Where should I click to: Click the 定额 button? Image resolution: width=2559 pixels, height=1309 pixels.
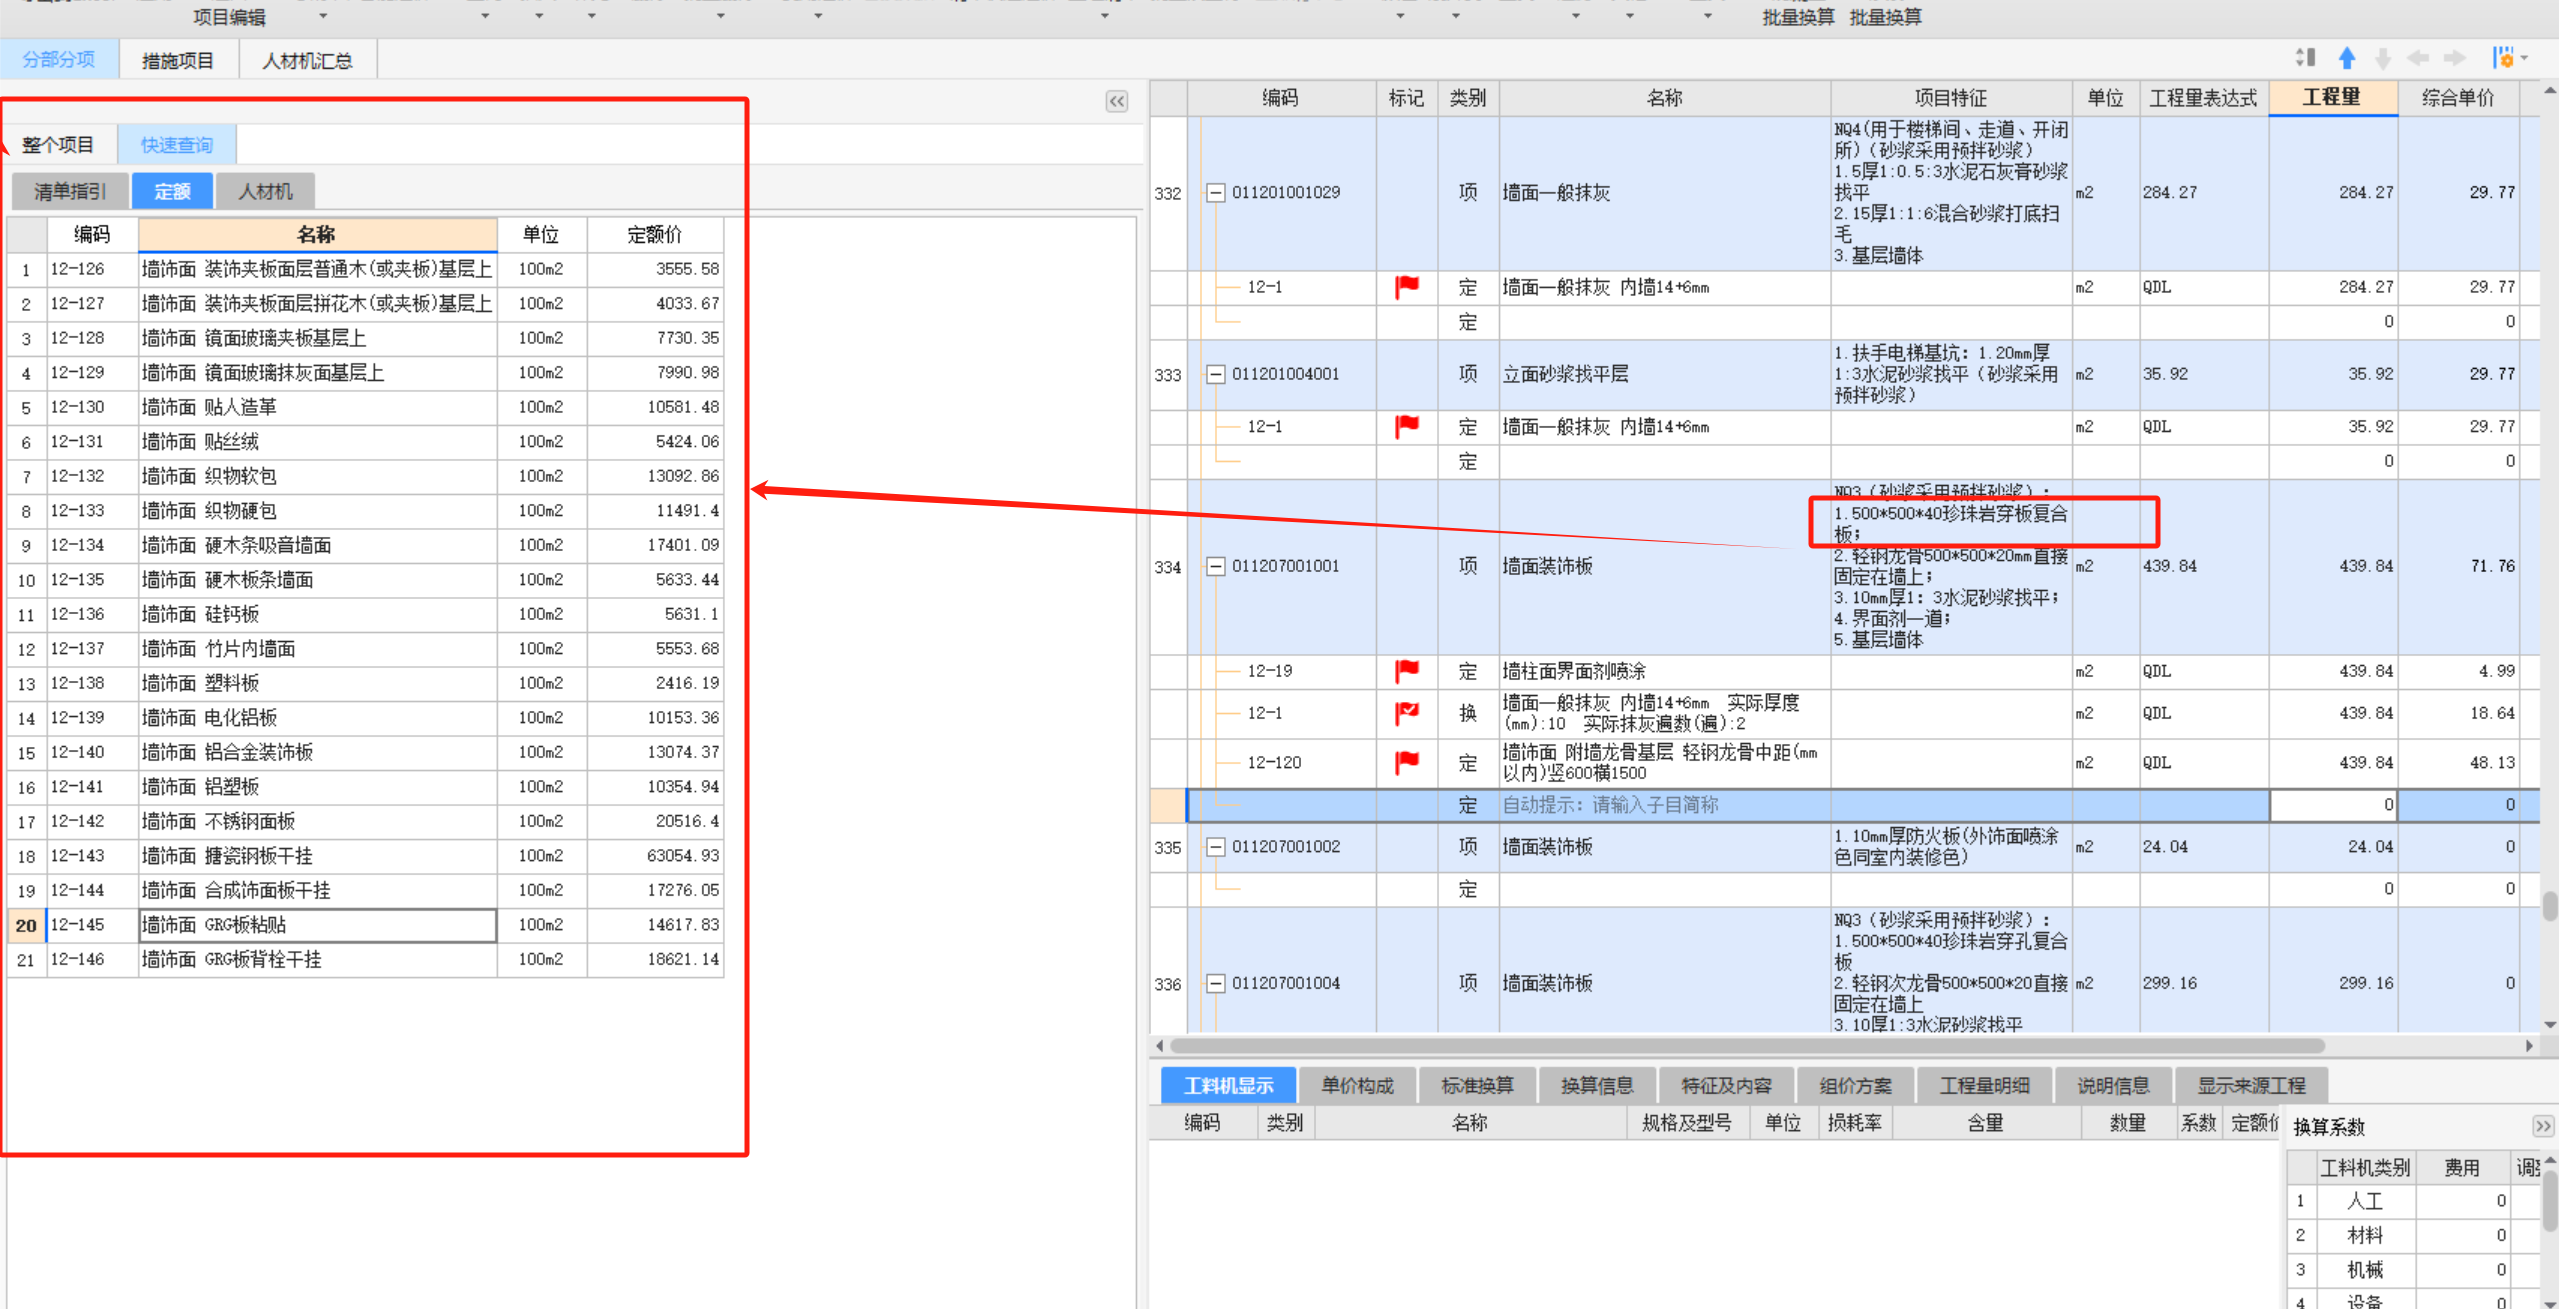[x=172, y=191]
